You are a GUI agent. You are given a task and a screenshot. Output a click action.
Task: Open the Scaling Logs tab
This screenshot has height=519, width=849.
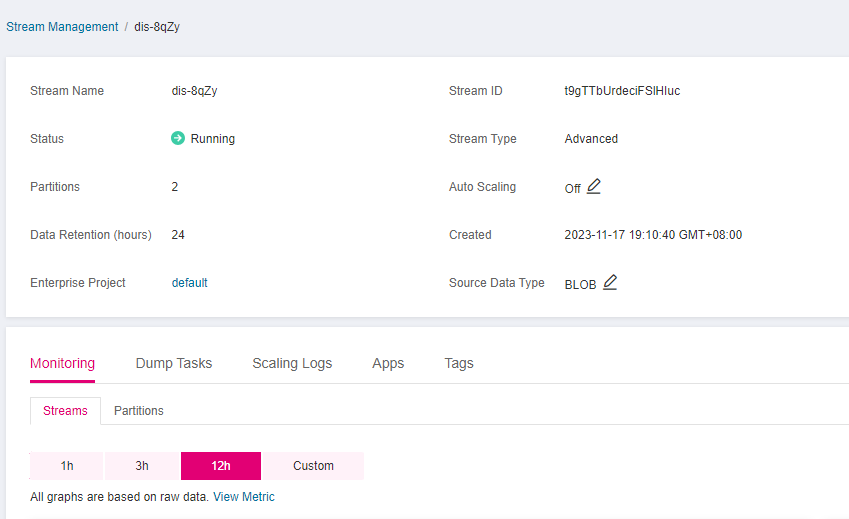(292, 363)
